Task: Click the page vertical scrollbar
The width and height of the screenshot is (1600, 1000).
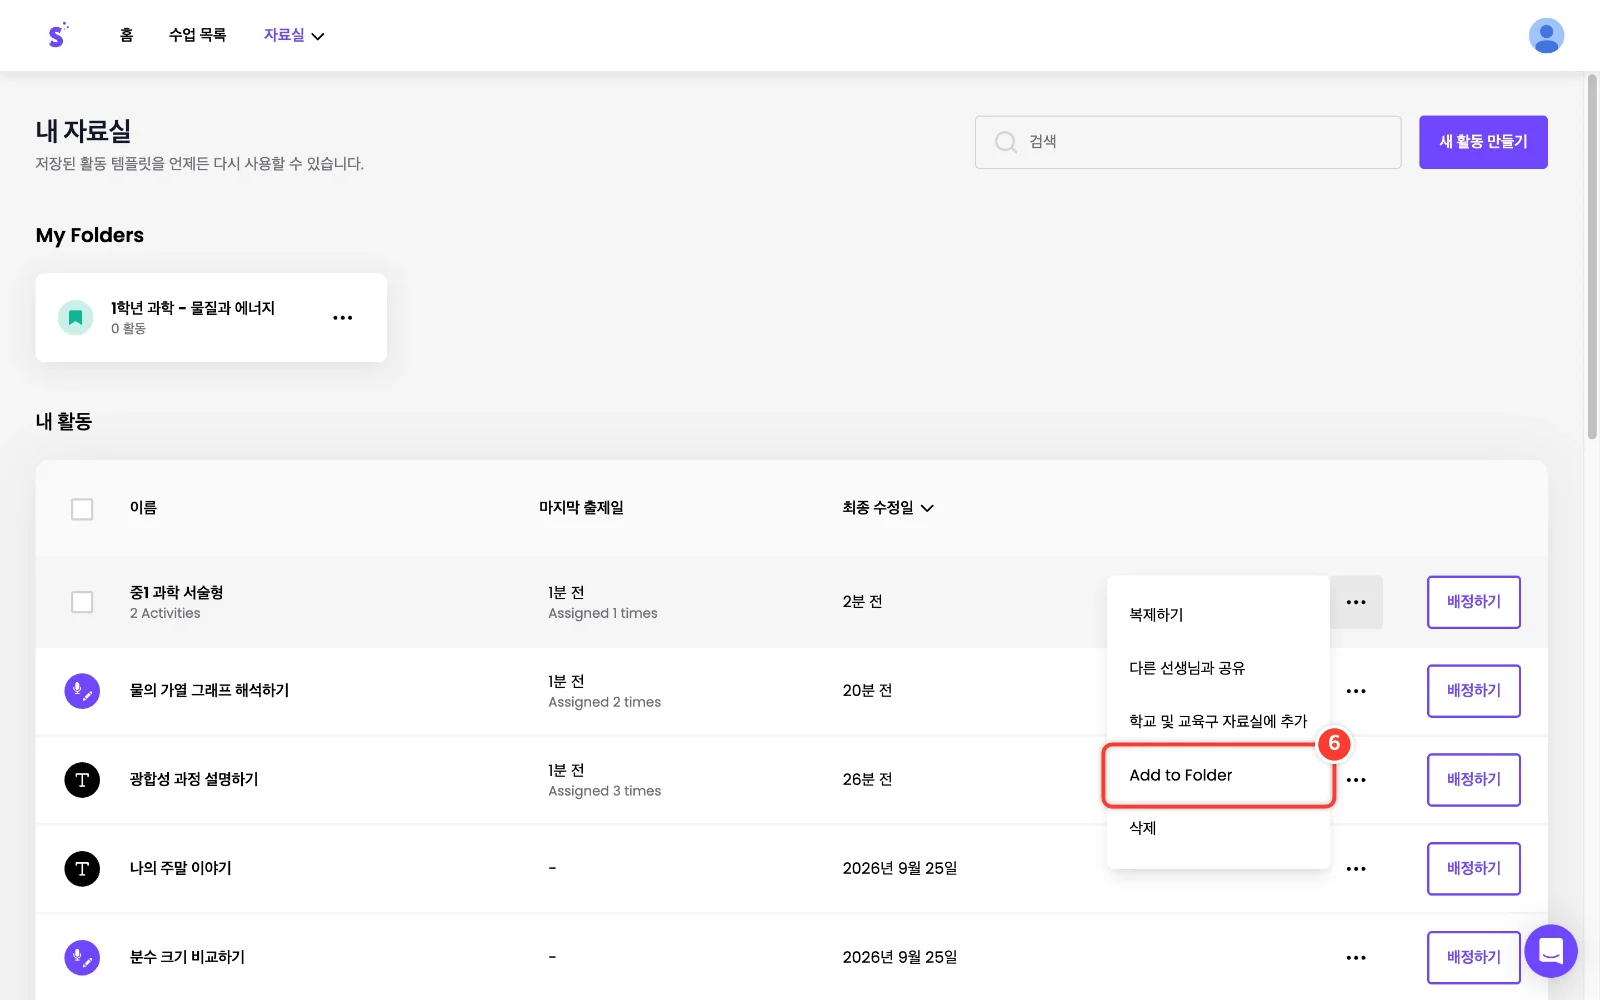Action: (1592, 256)
